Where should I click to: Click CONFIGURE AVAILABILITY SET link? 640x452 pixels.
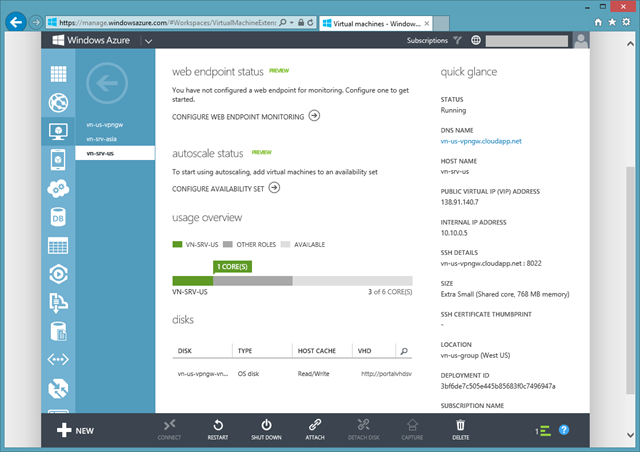[226, 188]
